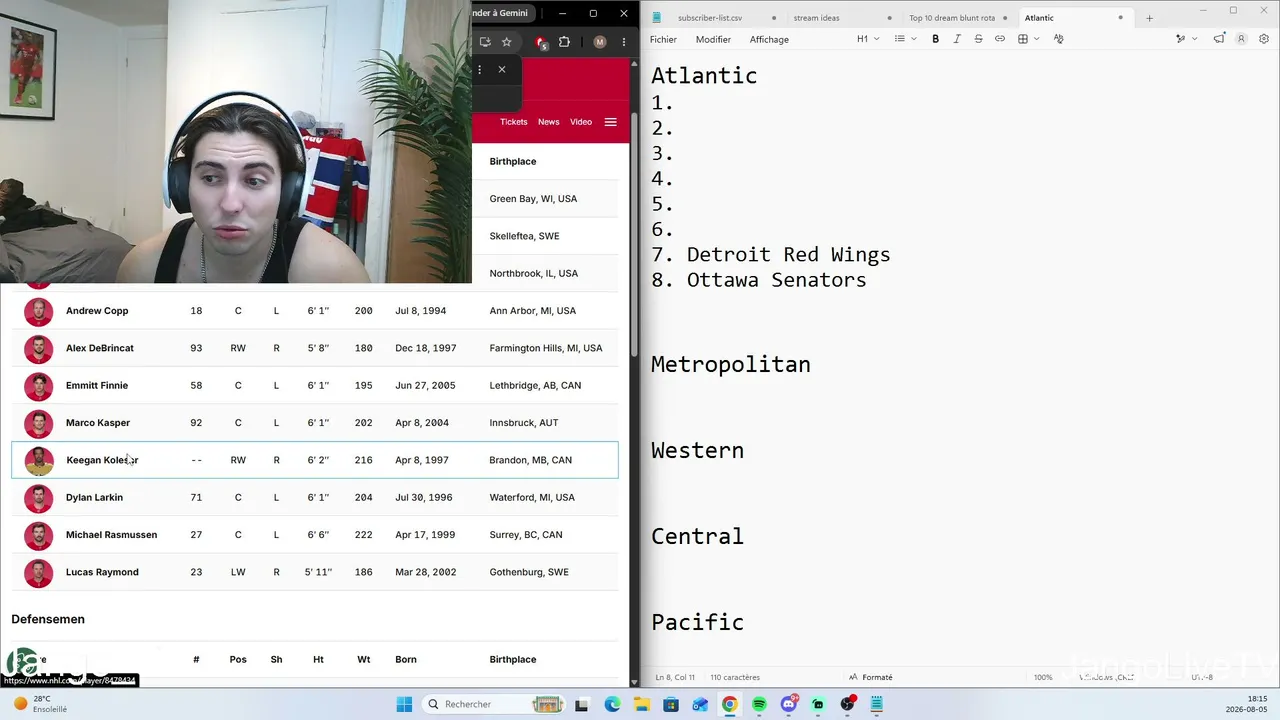This screenshot has height=720, width=1280.
Task: Open Marco Kasper's player page
Action: point(98,423)
